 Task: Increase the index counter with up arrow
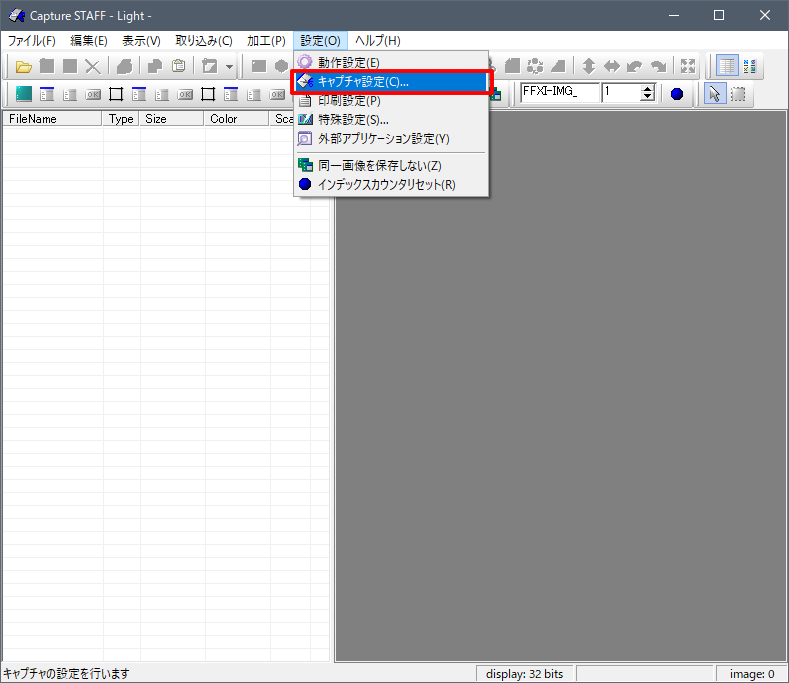[648, 89]
